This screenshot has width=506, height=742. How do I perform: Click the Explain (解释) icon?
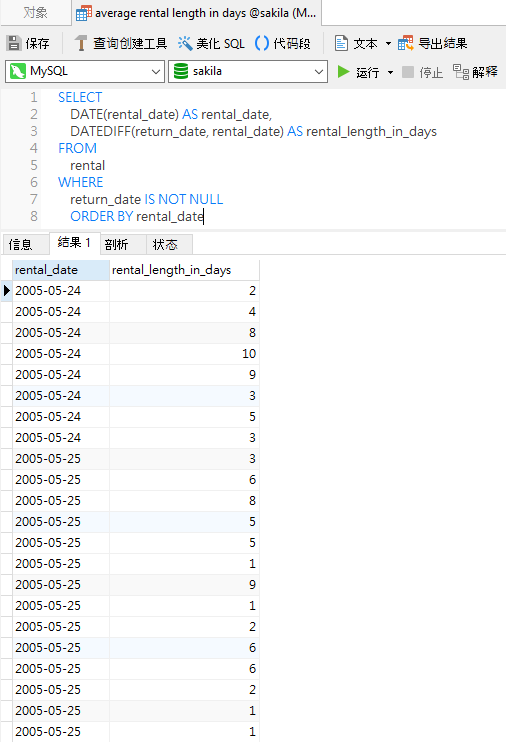pyautogui.click(x=461, y=72)
